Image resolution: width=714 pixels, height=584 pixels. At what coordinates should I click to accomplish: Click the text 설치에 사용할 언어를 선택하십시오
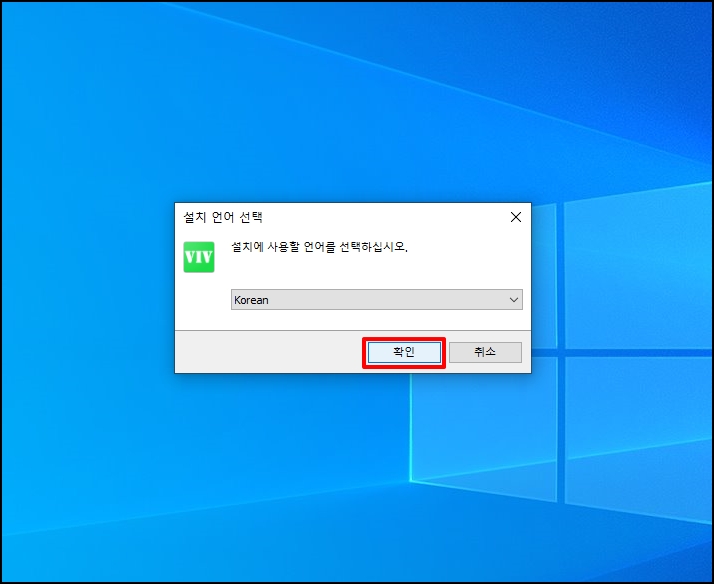pos(319,247)
